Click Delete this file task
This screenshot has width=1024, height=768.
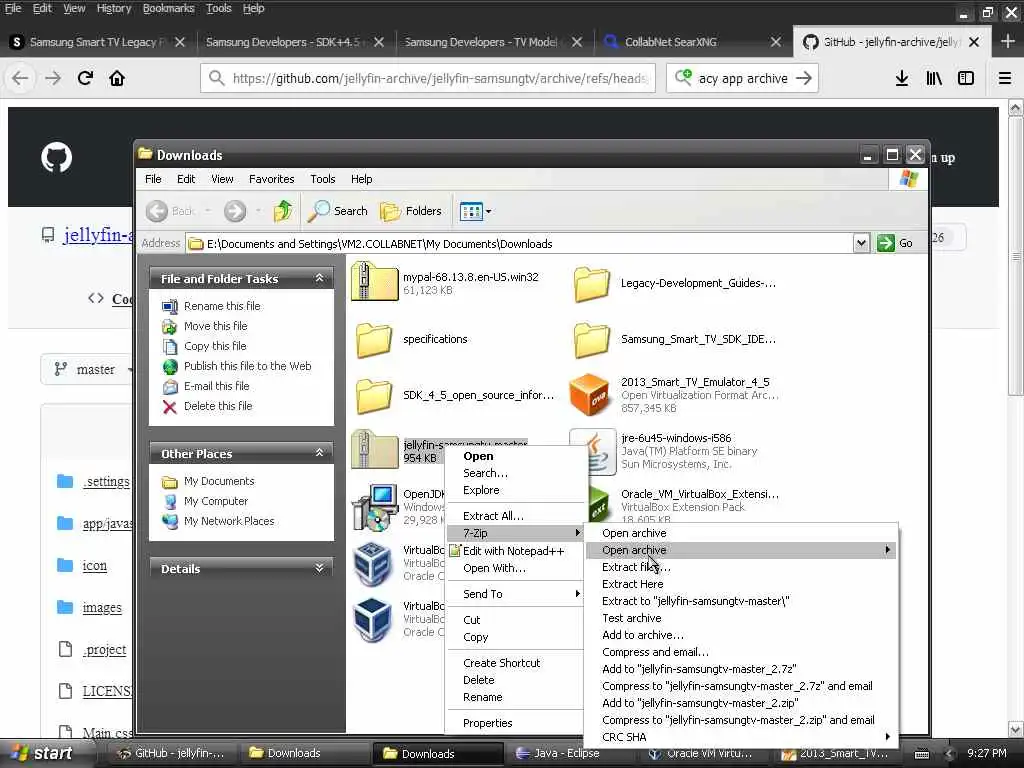coord(217,406)
